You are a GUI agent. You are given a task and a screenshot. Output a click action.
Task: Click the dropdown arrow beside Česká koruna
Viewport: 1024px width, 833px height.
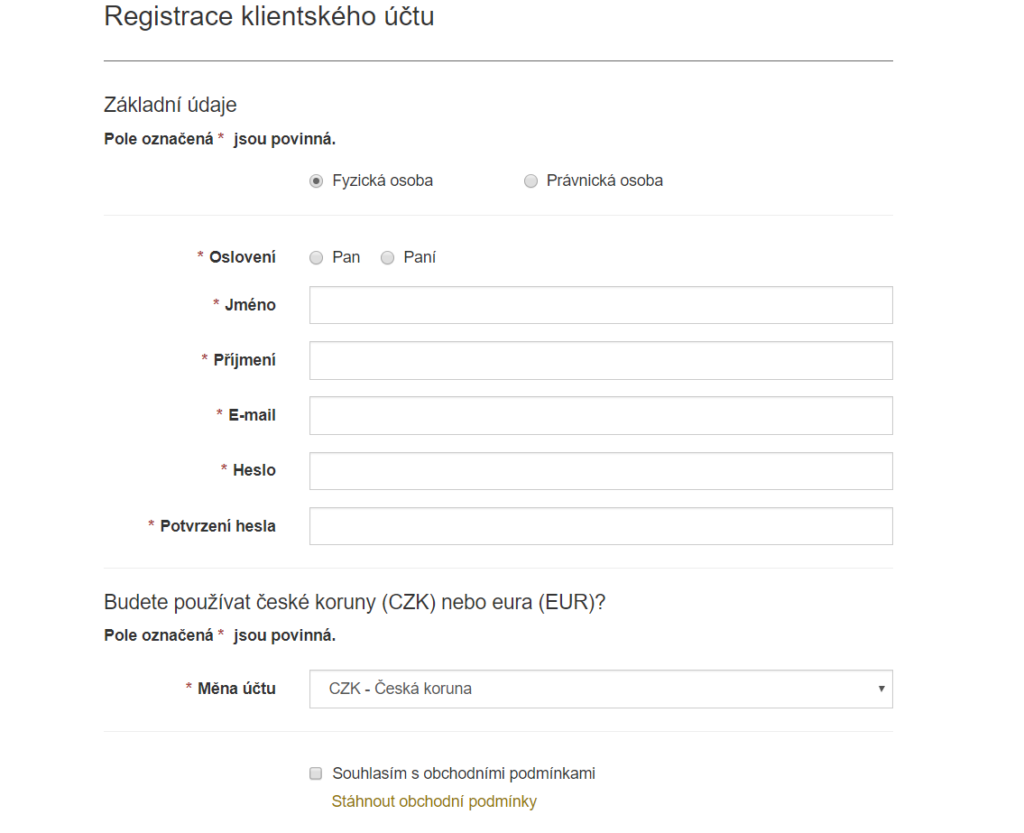tap(881, 689)
